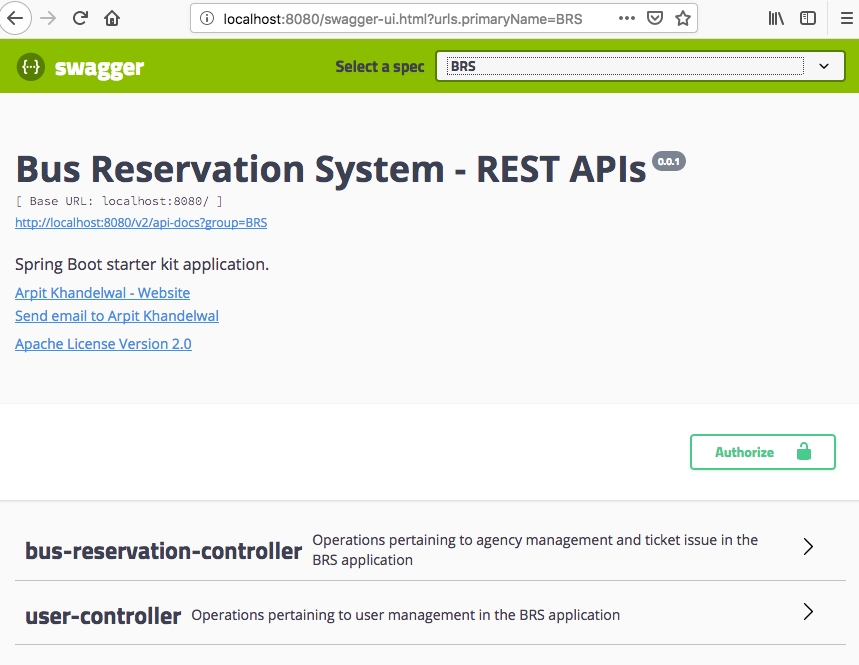This screenshot has width=859, height=665.
Task: Open the Library bookmarks icon
Action: [x=776, y=19]
